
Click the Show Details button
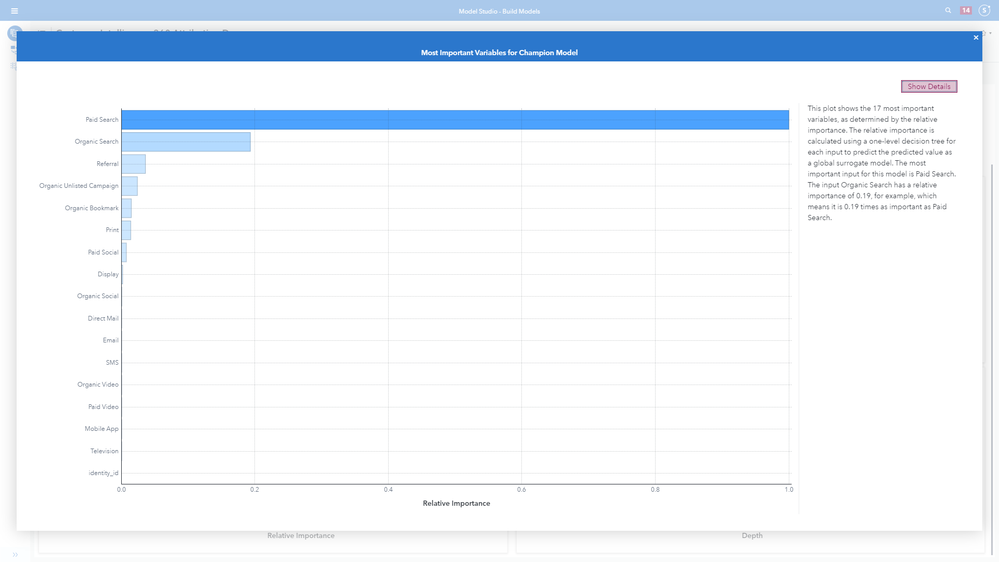click(x=929, y=87)
